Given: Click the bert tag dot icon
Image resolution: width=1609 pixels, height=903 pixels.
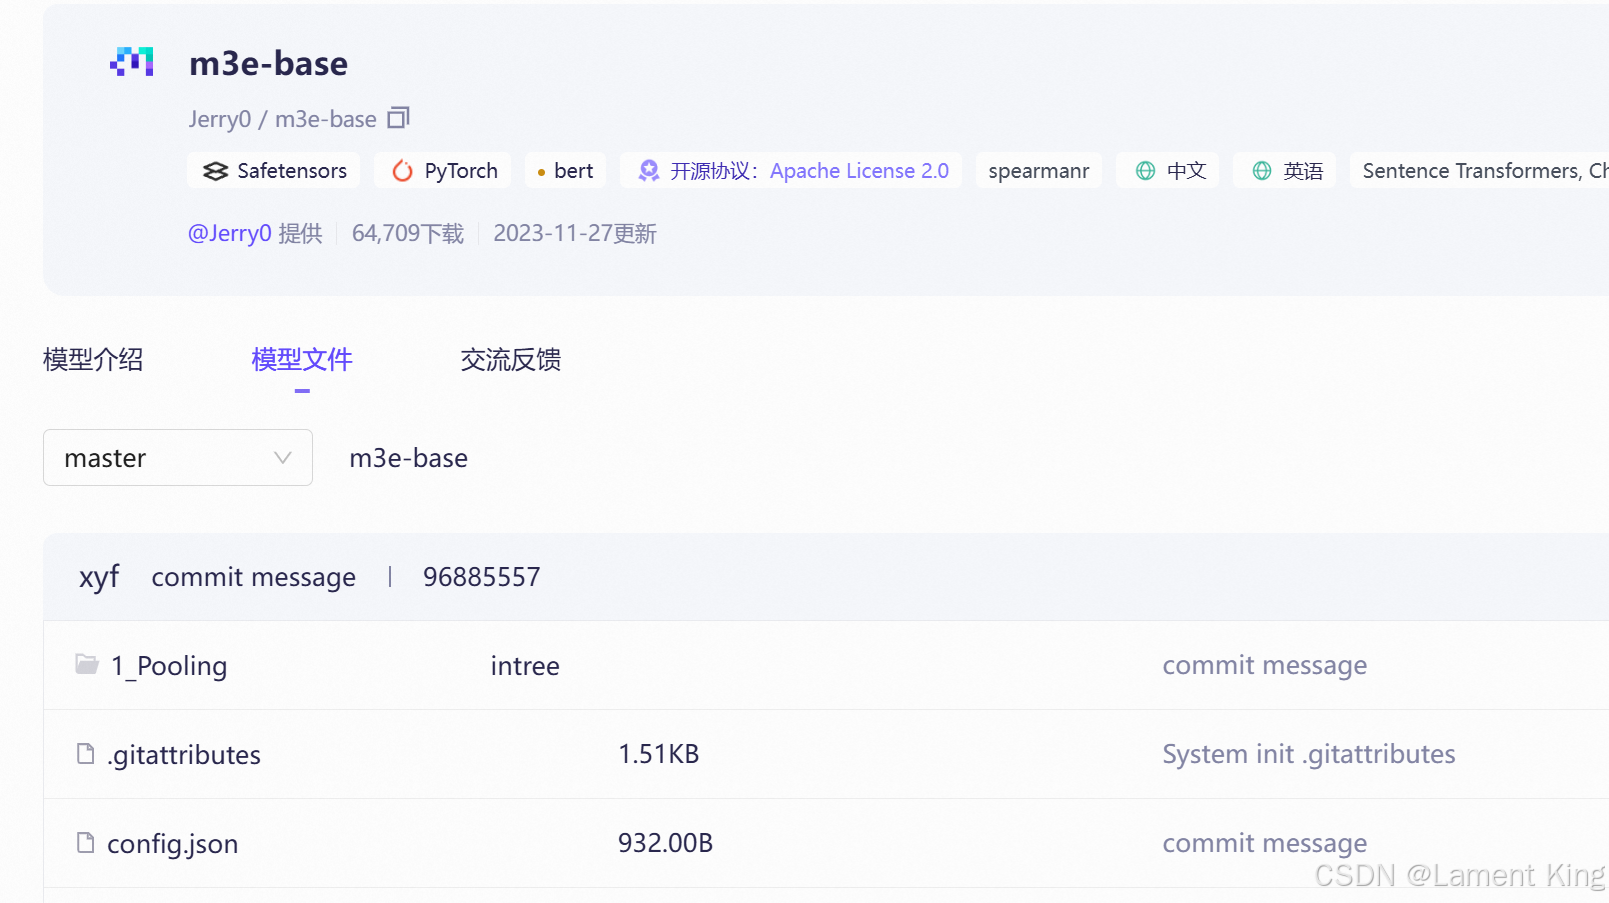Looking at the screenshot, I should (541, 172).
